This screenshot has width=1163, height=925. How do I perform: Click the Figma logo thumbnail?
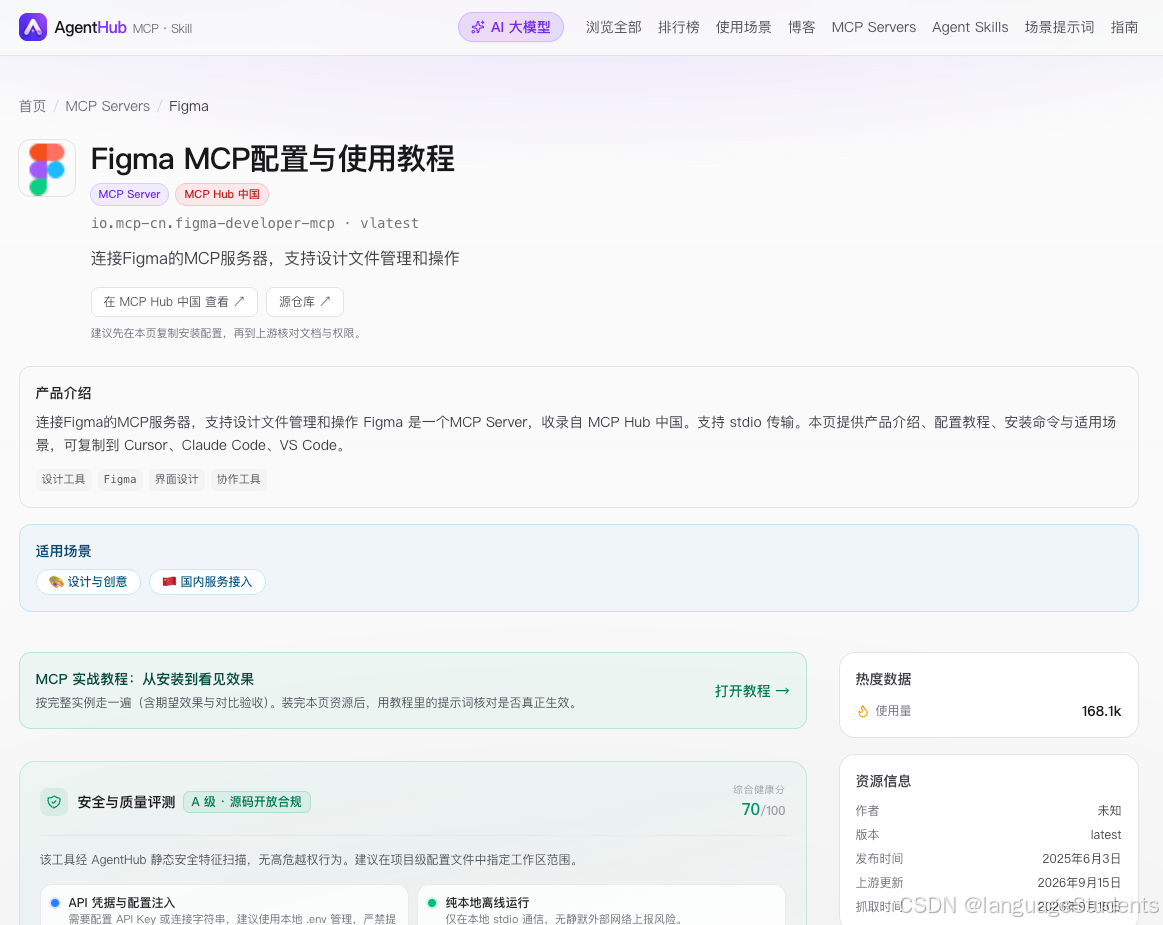tap(47, 168)
